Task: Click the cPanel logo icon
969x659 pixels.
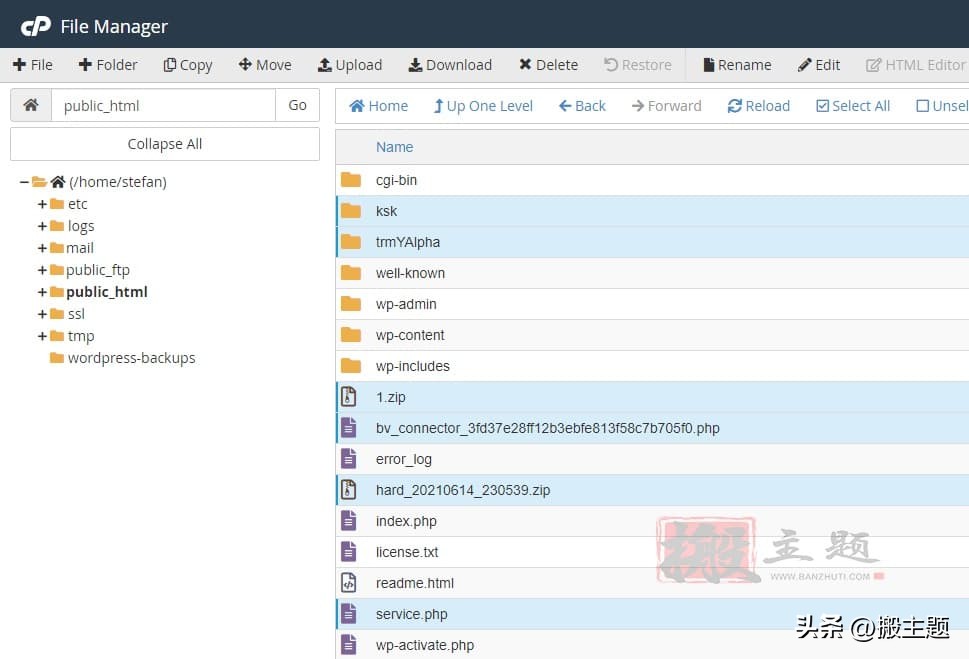Action: pyautogui.click(x=36, y=26)
